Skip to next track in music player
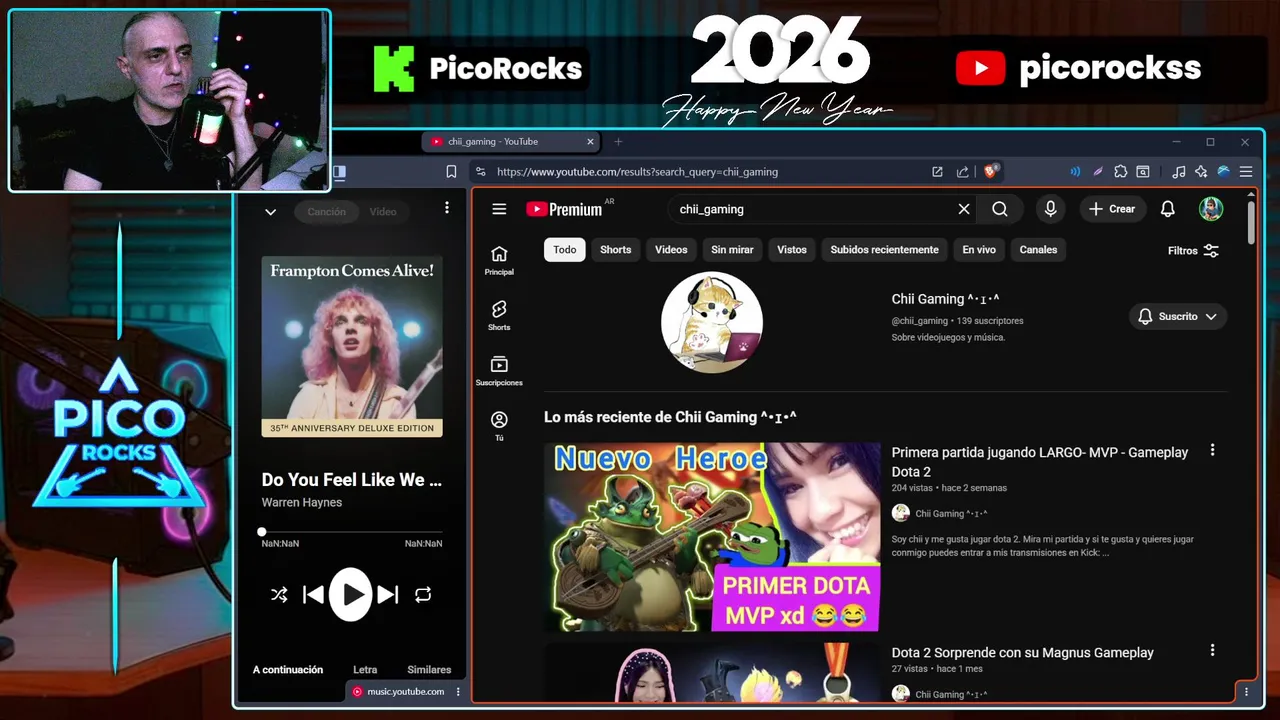The width and height of the screenshot is (1280, 720). 388,594
